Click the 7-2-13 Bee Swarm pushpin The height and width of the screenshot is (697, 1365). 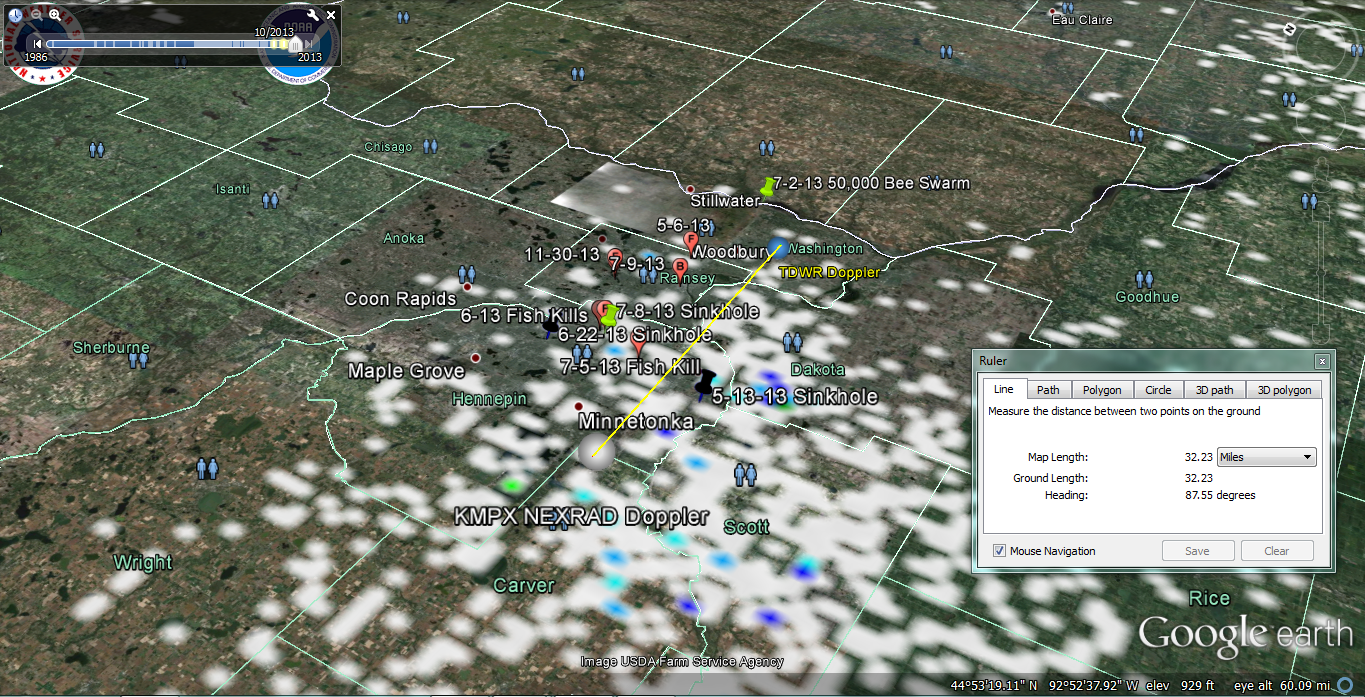tap(767, 186)
